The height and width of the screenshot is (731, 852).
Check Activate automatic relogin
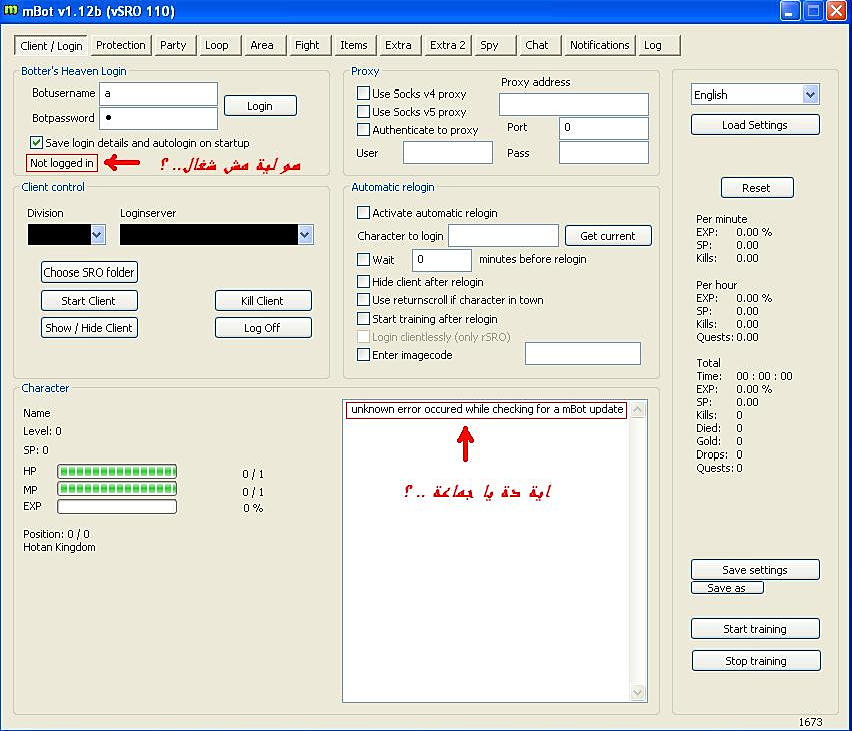pyautogui.click(x=363, y=213)
